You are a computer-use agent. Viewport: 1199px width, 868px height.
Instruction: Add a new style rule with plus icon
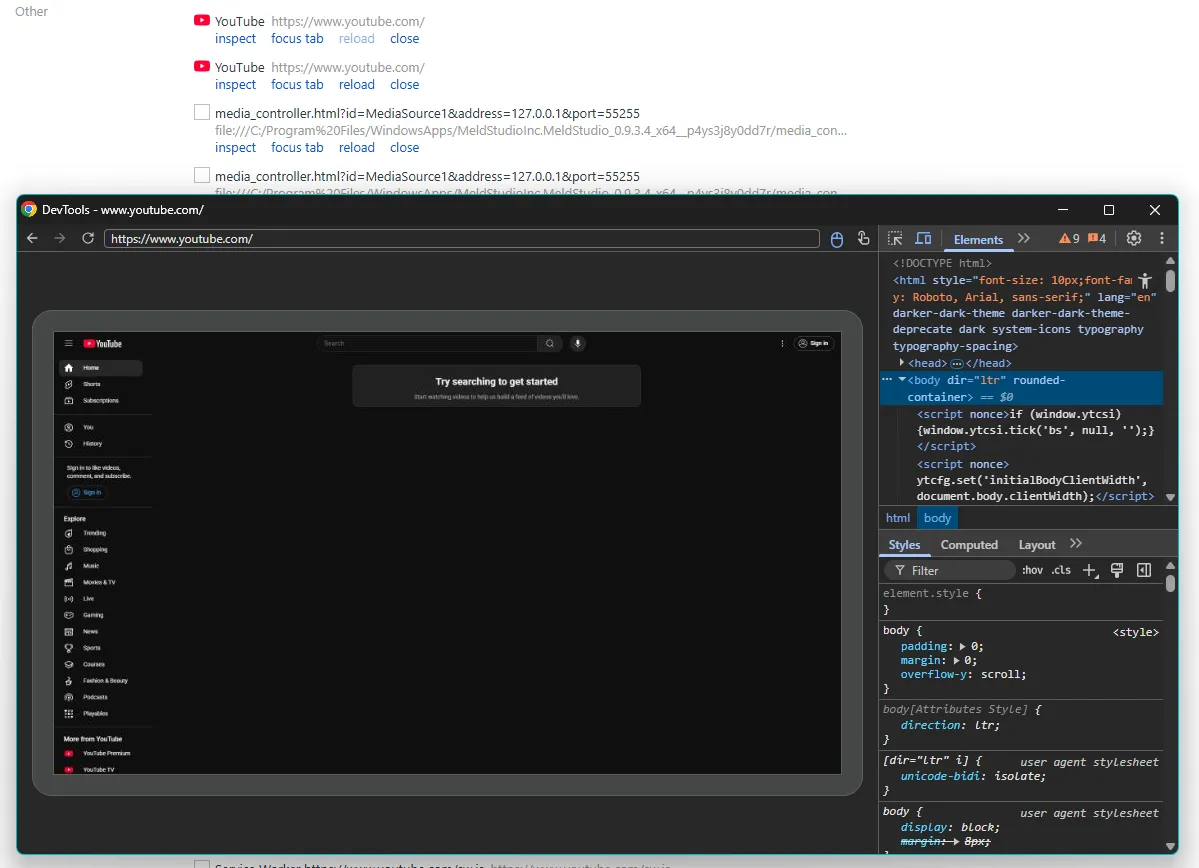click(x=1089, y=569)
